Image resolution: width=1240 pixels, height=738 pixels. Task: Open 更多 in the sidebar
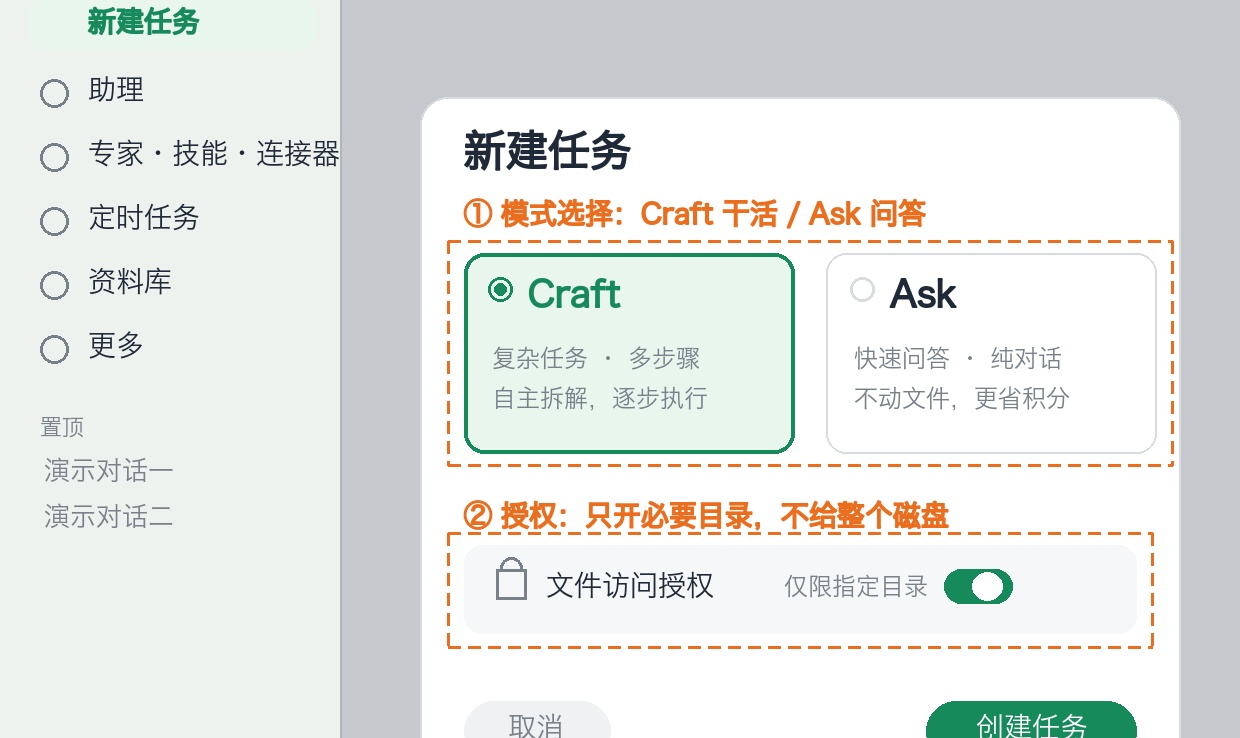point(116,345)
